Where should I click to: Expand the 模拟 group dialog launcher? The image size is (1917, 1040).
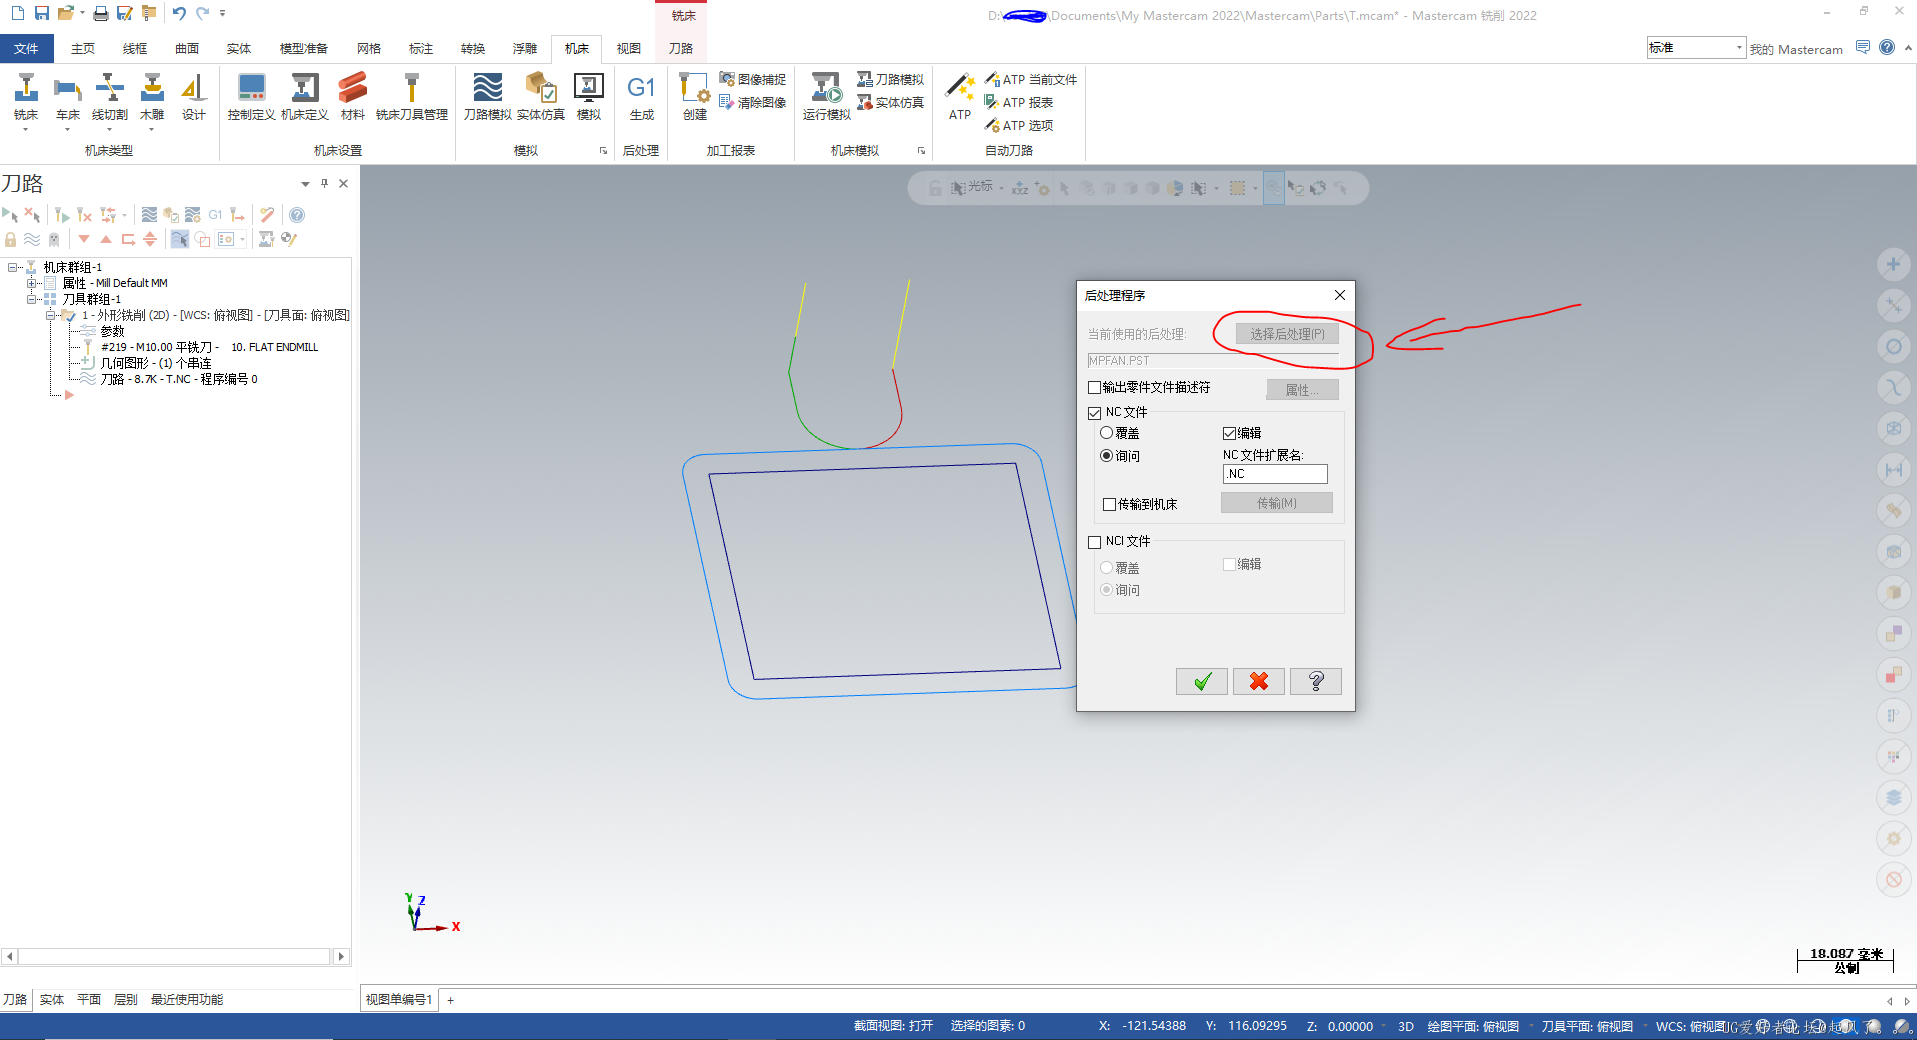coord(603,151)
